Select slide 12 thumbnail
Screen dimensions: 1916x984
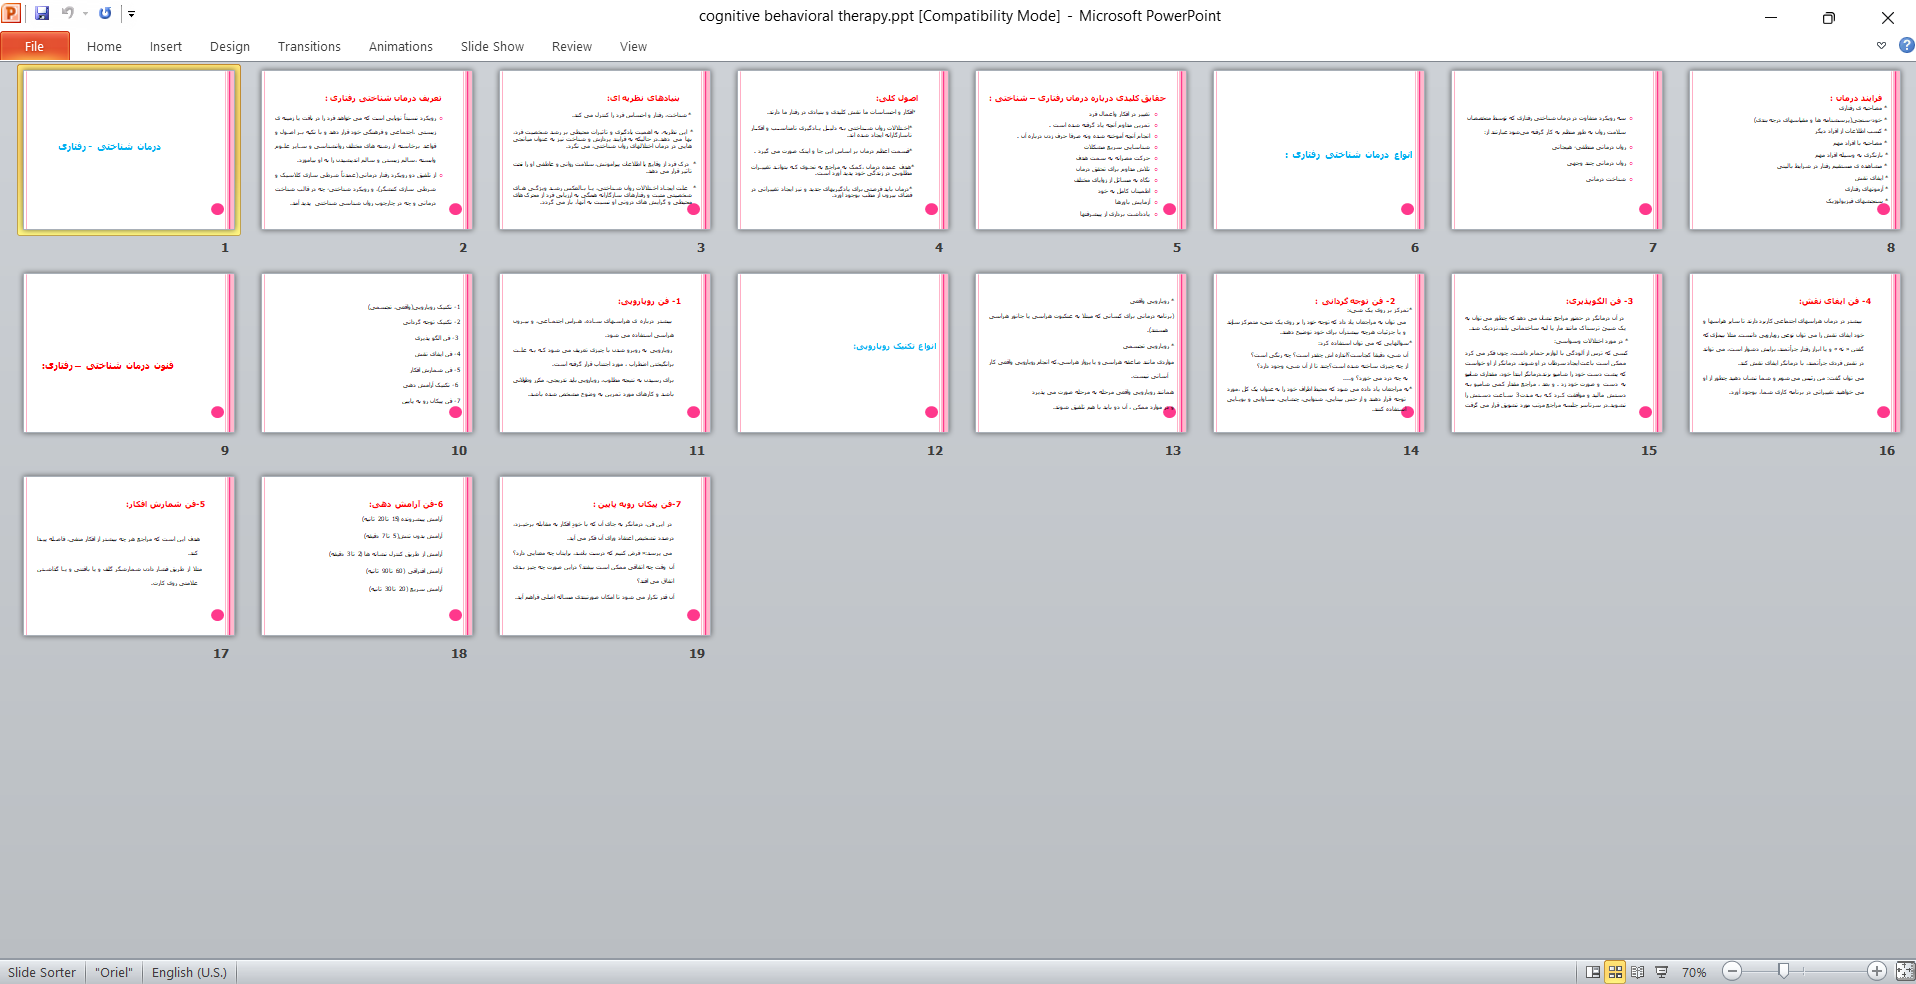pyautogui.click(x=843, y=353)
